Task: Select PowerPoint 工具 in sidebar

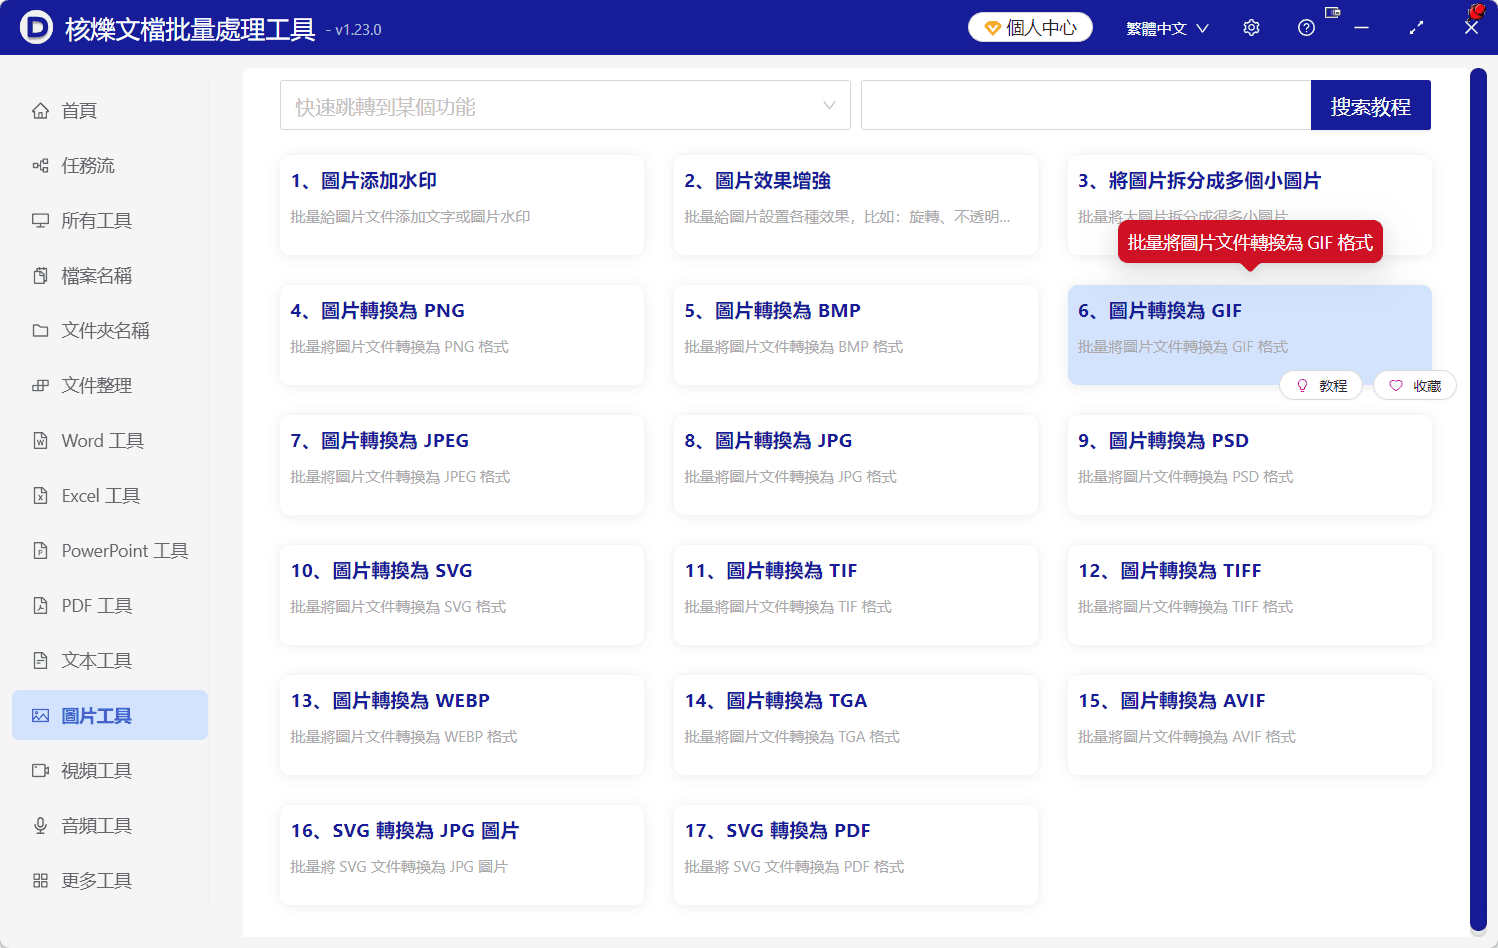Action: pyautogui.click(x=110, y=550)
